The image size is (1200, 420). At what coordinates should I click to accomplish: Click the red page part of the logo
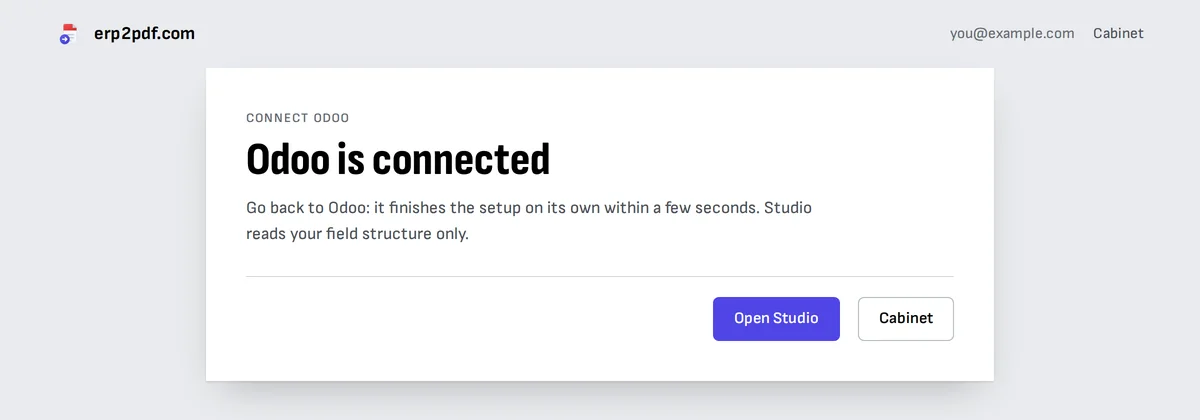[x=70, y=29]
